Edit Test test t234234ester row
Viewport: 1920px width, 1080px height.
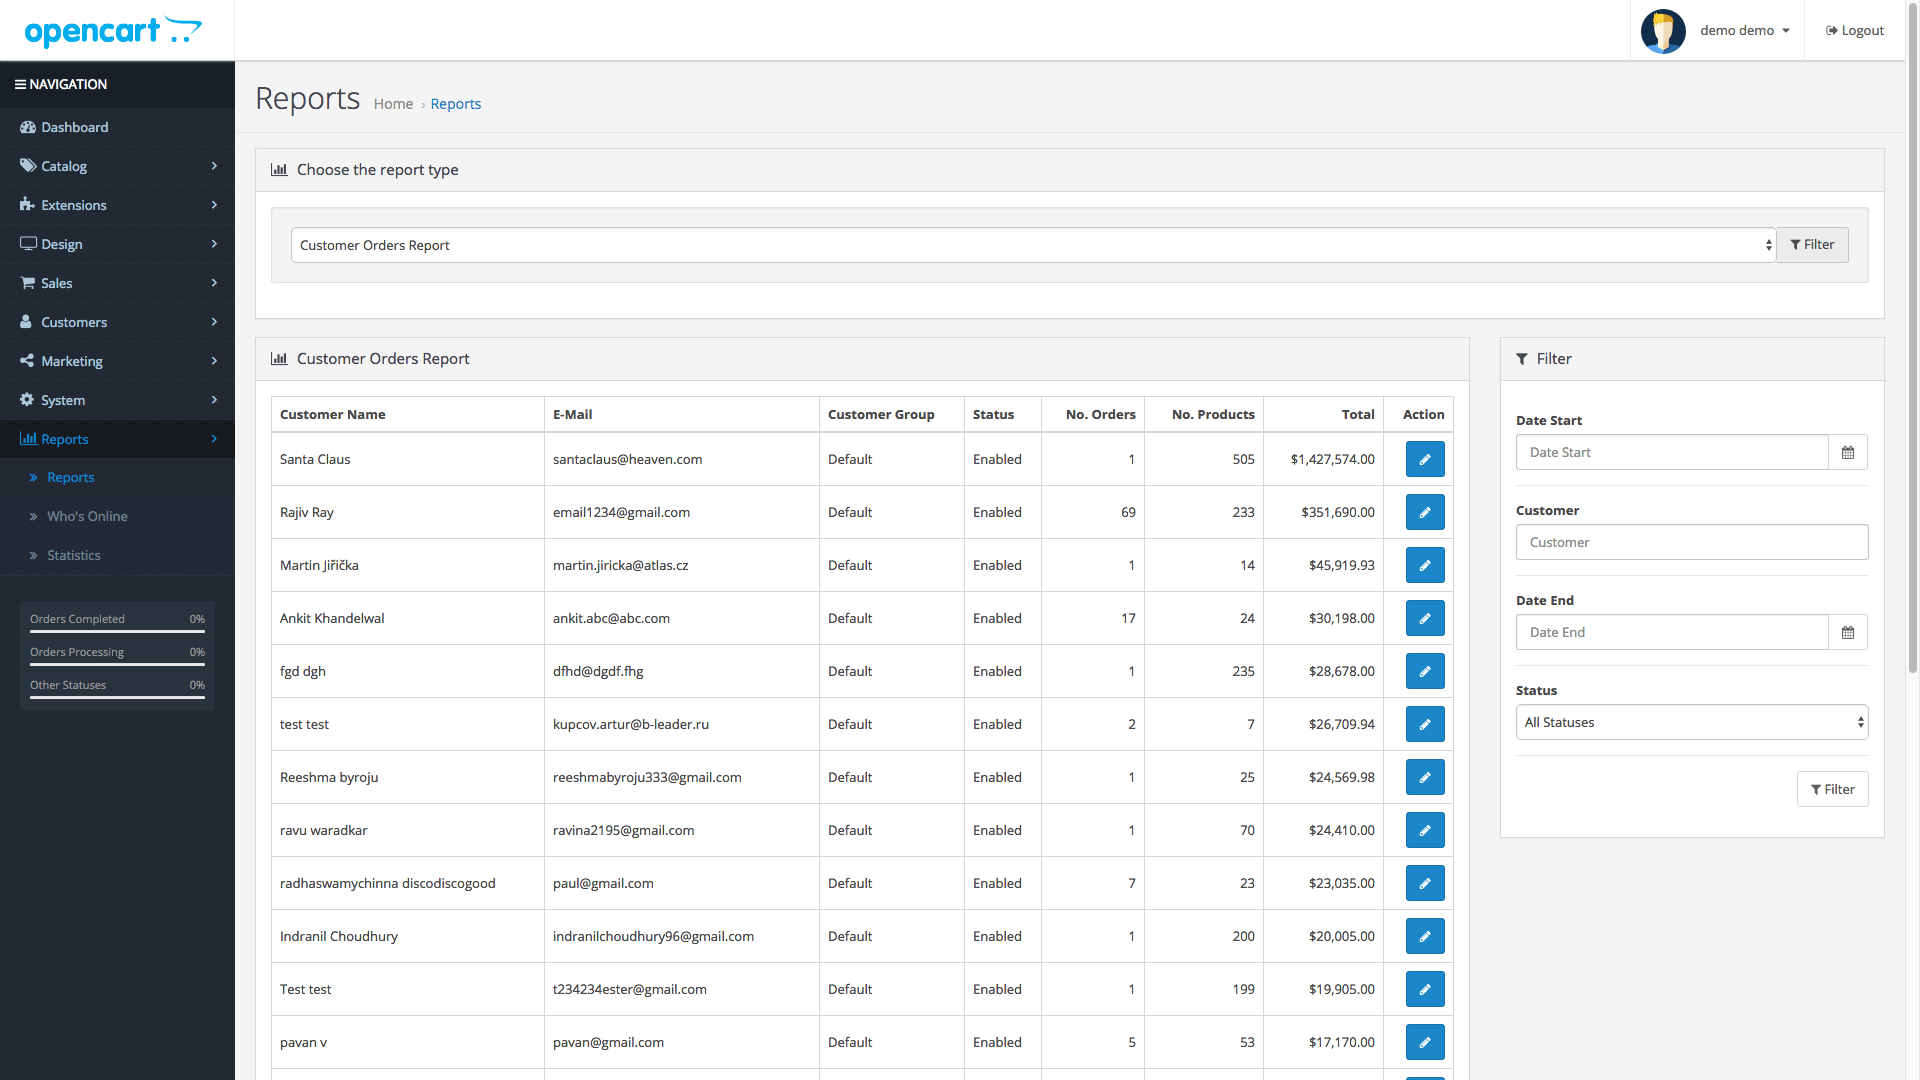[x=1425, y=989]
